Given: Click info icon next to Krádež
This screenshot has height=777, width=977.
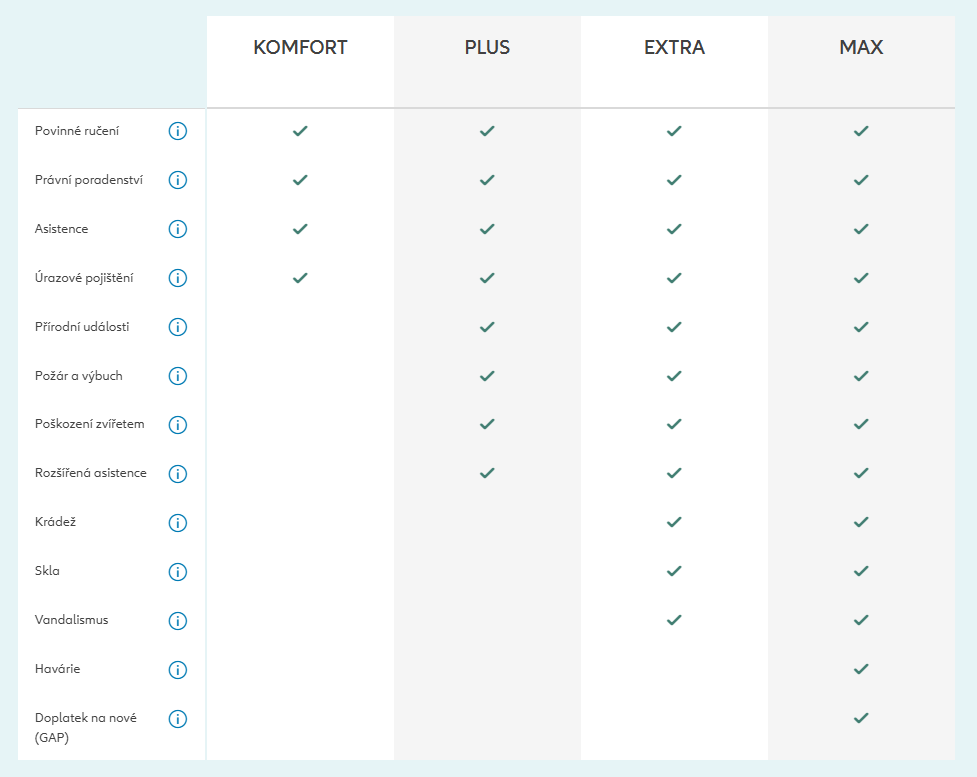Looking at the screenshot, I should 178,523.
